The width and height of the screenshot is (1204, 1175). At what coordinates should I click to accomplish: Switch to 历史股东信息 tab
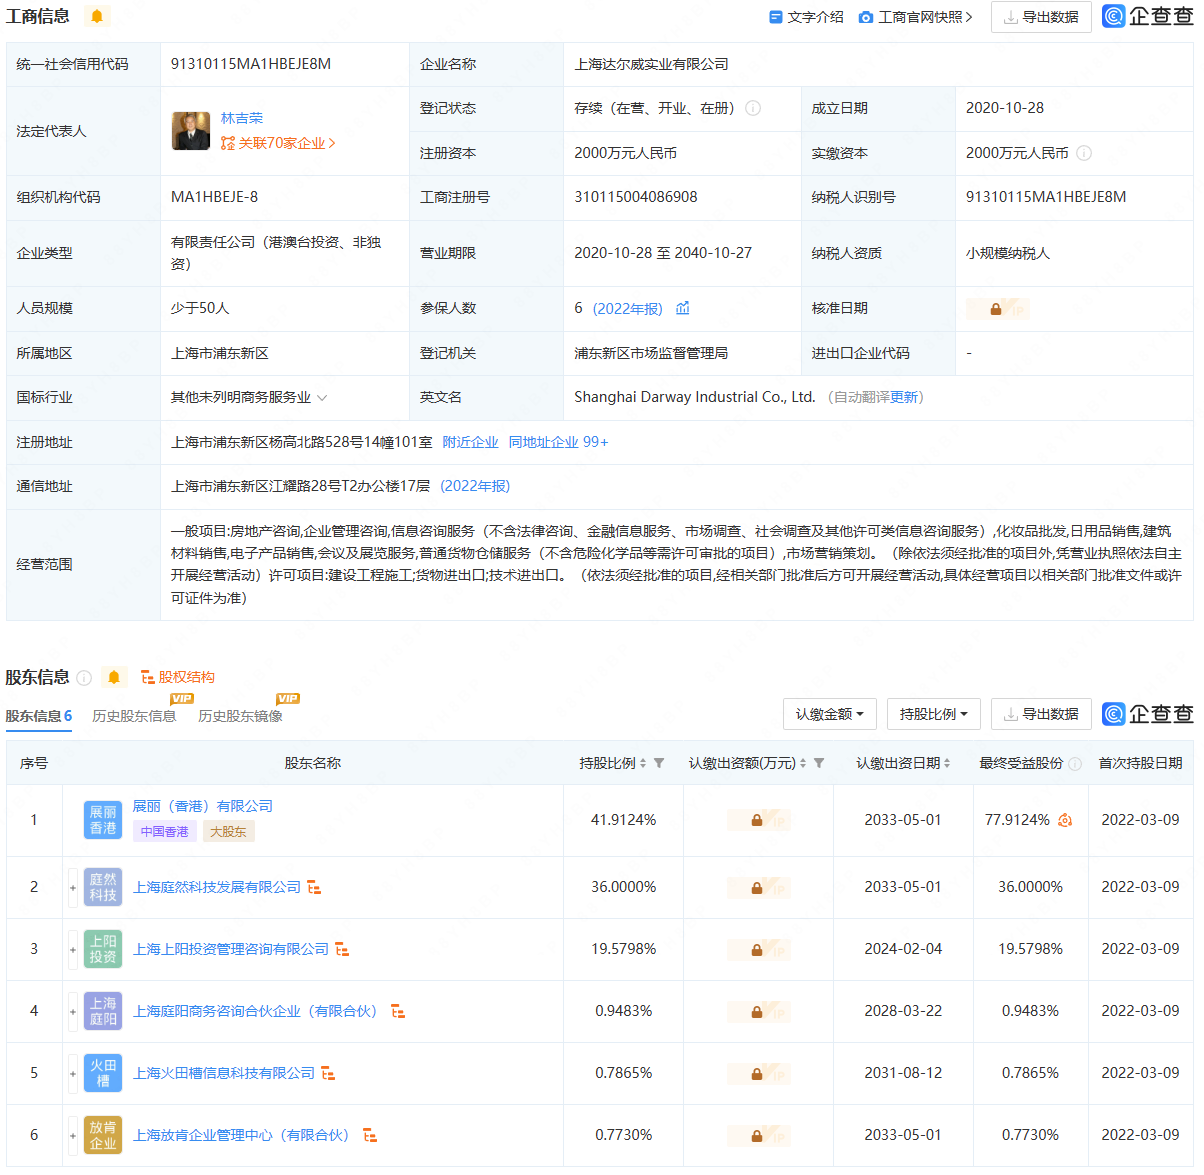point(134,716)
